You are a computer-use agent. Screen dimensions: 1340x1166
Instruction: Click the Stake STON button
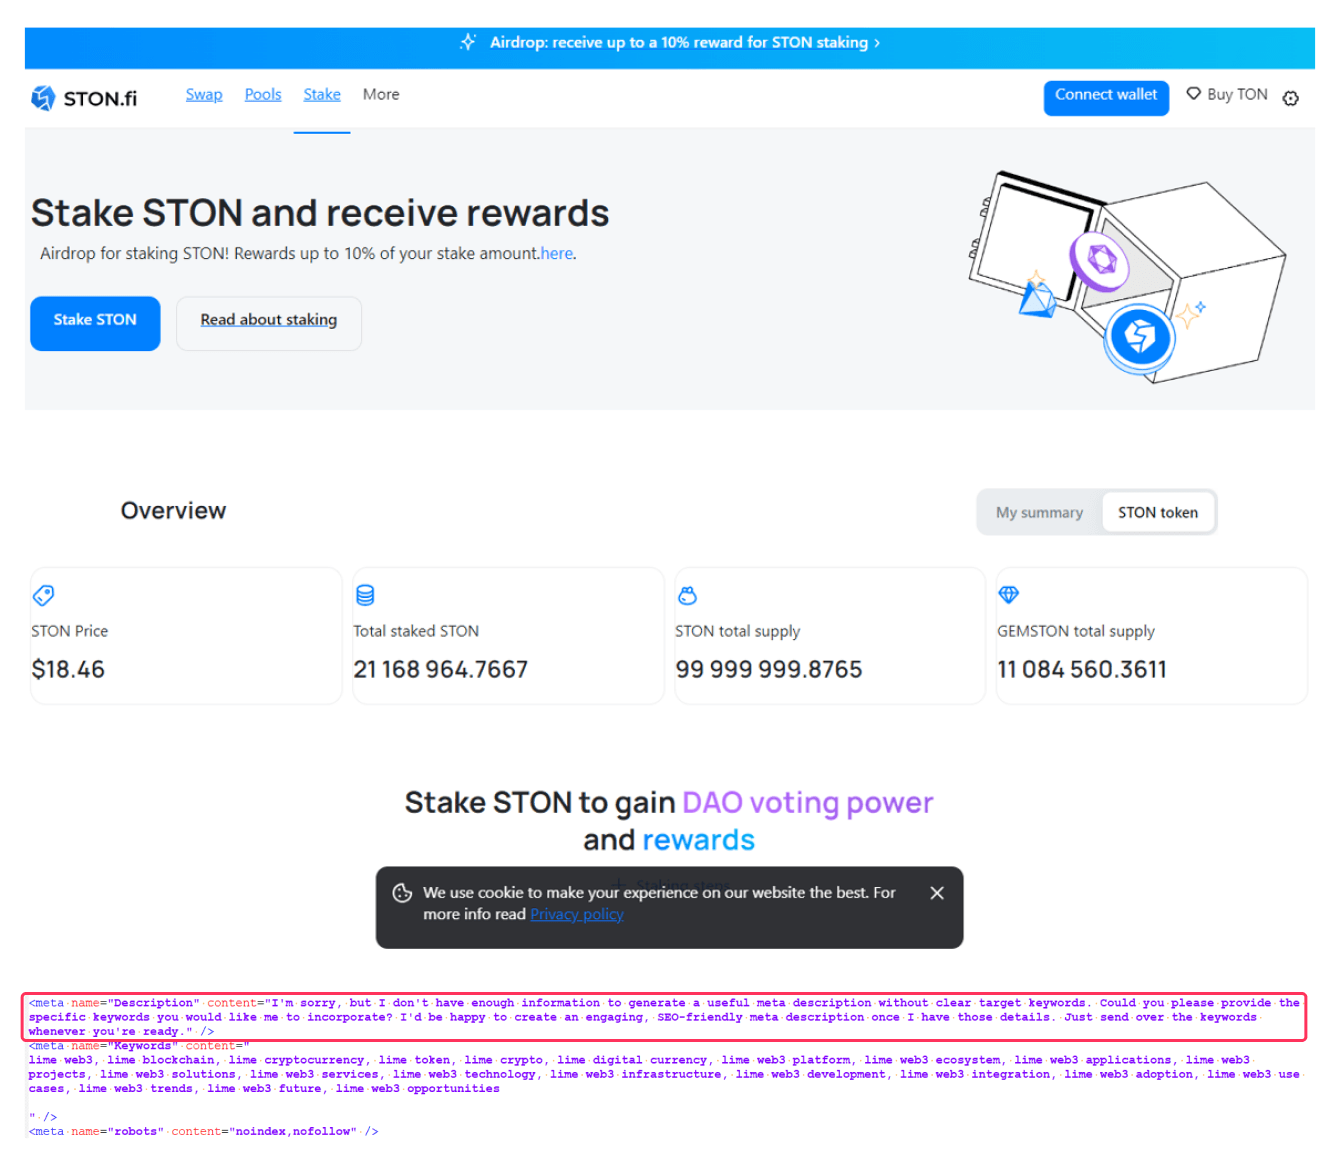(x=95, y=323)
